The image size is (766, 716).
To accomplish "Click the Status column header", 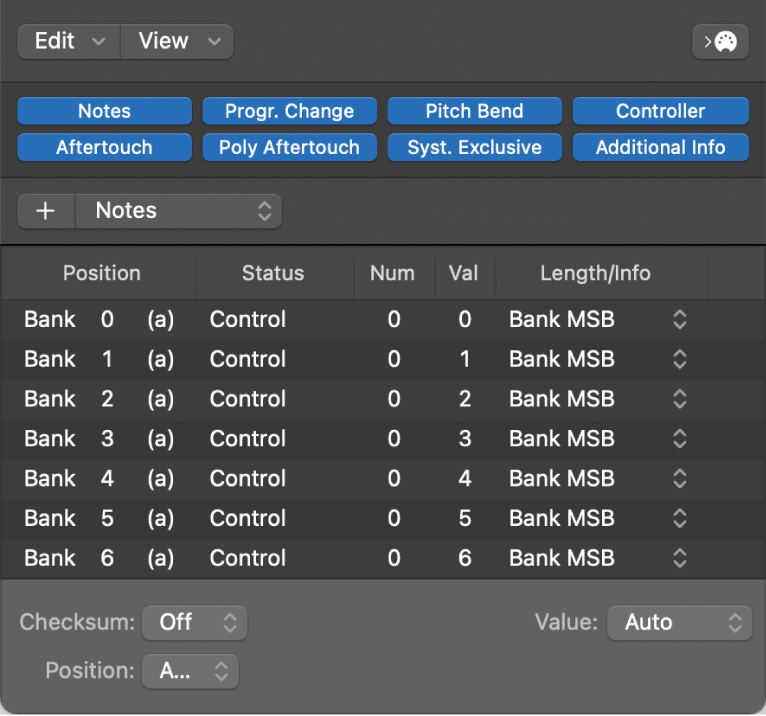I will 273,274.
